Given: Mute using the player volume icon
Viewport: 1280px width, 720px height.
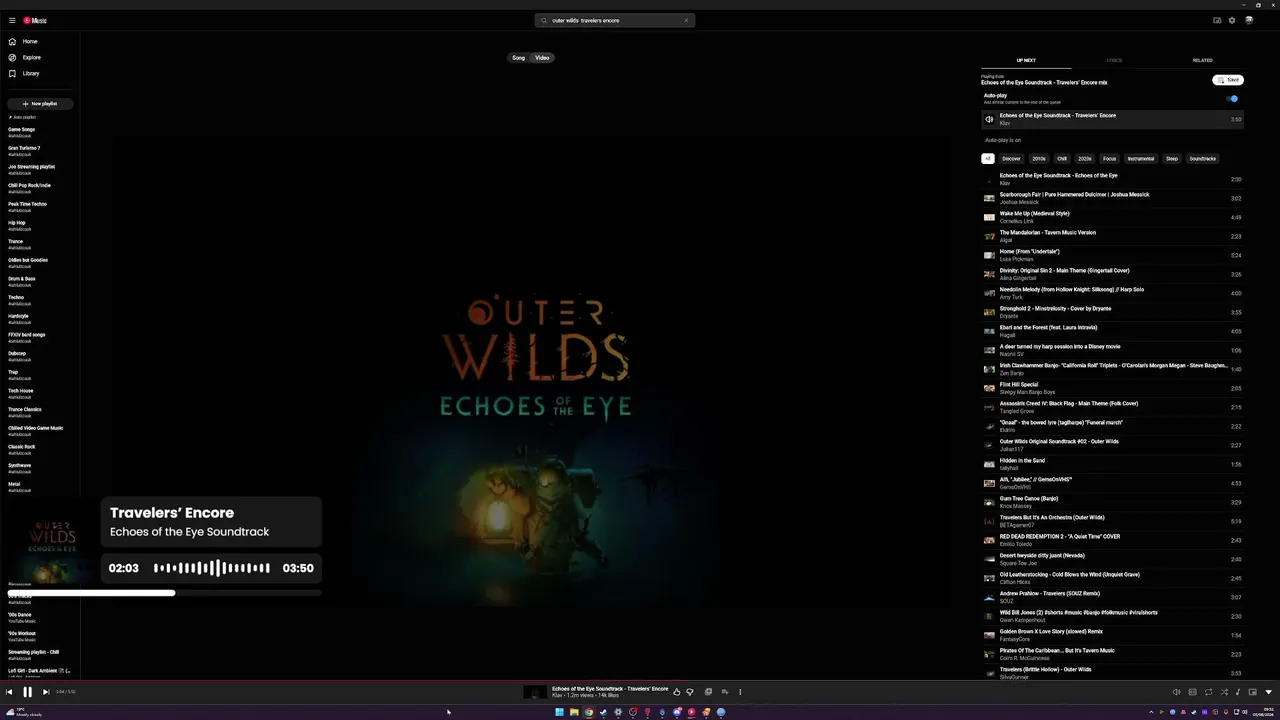Looking at the screenshot, I should point(1176,692).
